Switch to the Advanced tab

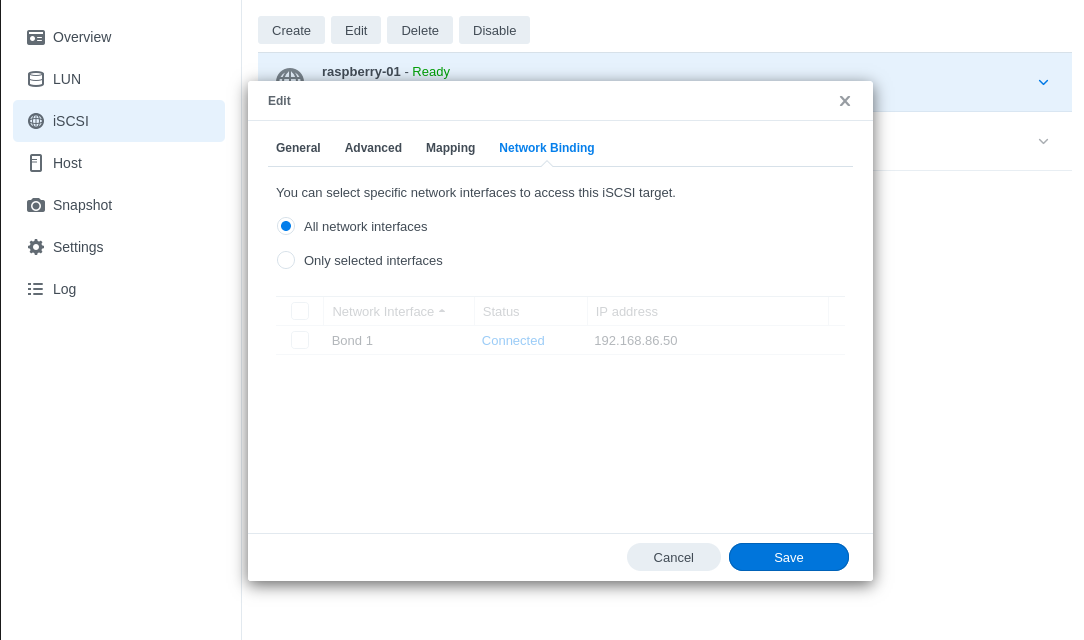(373, 148)
